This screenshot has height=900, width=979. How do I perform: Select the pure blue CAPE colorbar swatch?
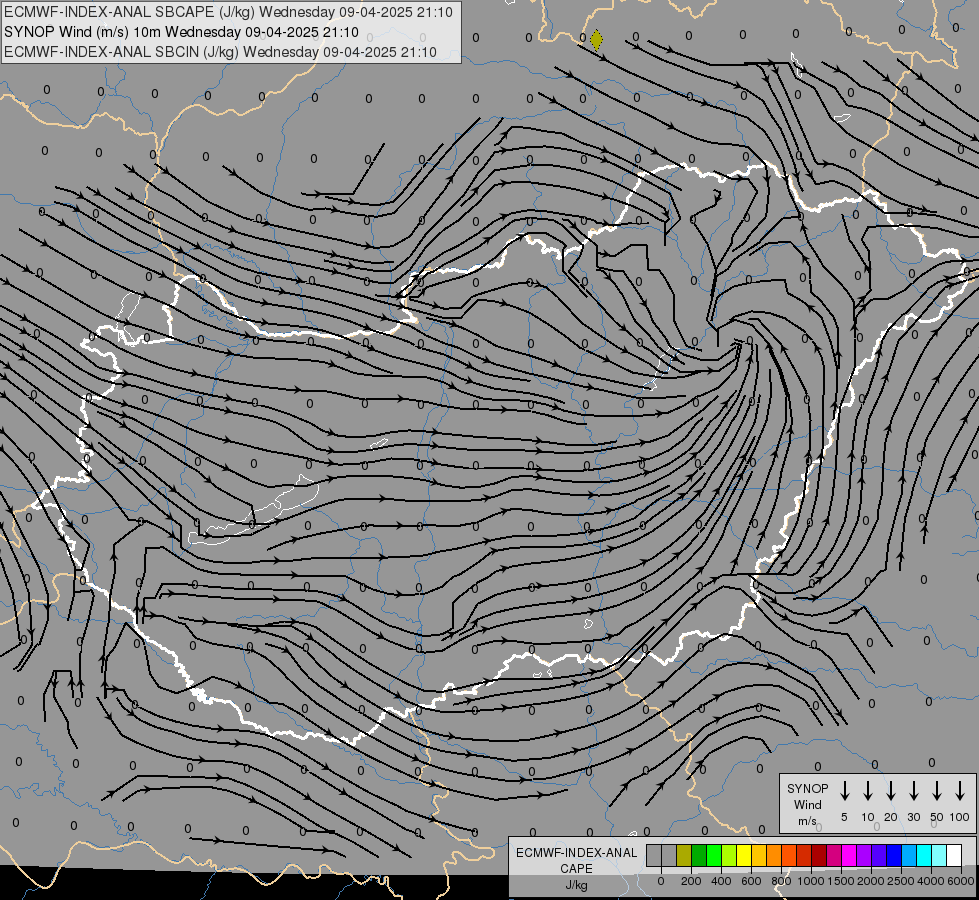893,855
